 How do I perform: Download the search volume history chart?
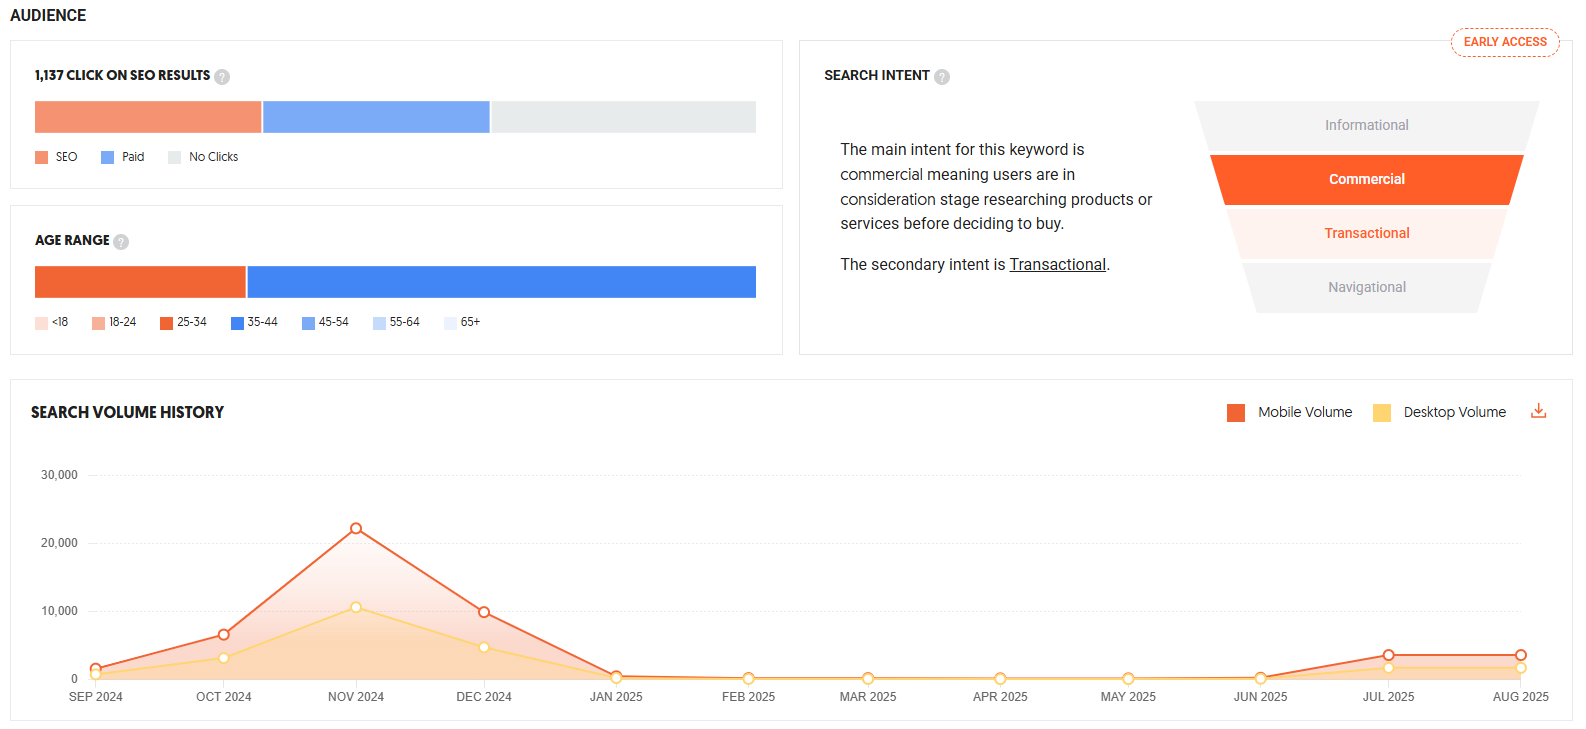tap(1539, 411)
